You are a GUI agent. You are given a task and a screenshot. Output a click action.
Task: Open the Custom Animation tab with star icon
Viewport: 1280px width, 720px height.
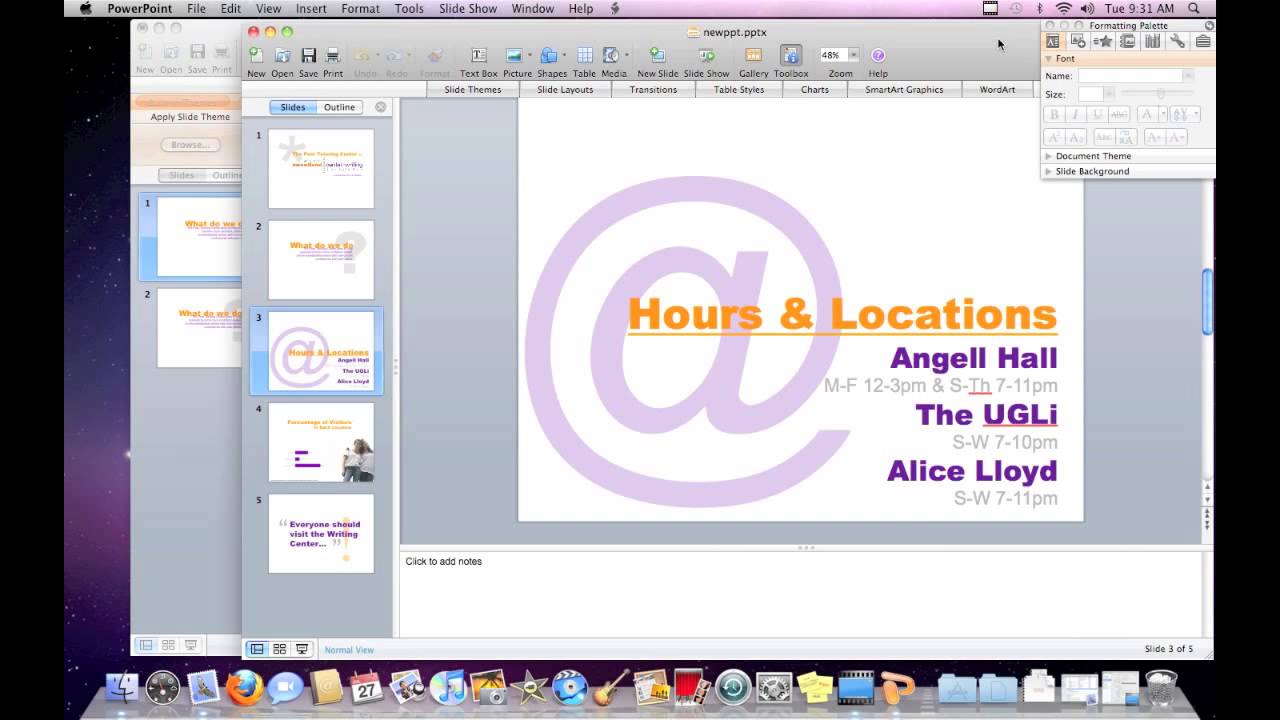[1103, 41]
